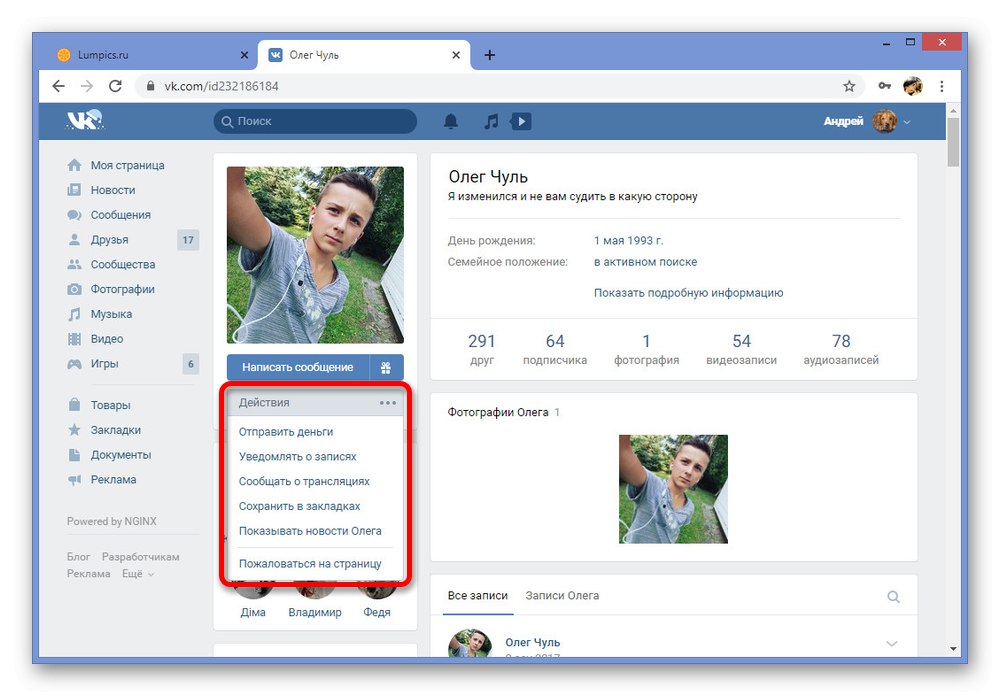
Task: Switch to Все записи tab
Action: (478, 596)
